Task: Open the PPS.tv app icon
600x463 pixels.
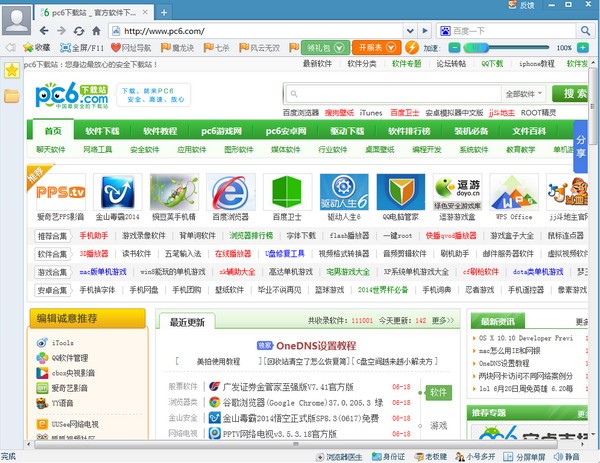Action: click(60, 191)
